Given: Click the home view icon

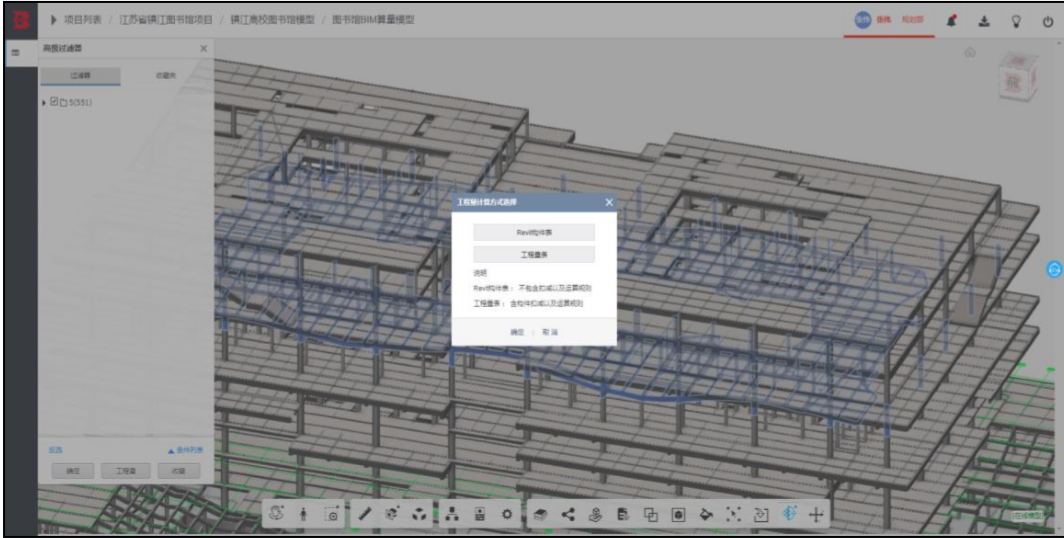Looking at the screenshot, I should 970,53.
